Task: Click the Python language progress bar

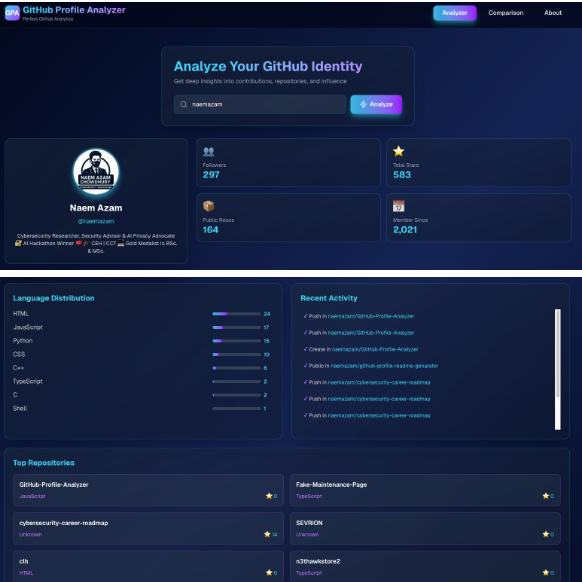Action: [236, 341]
